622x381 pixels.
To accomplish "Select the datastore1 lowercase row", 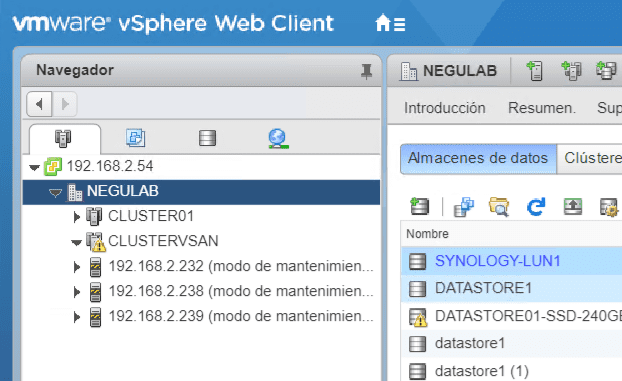I will tap(512, 343).
